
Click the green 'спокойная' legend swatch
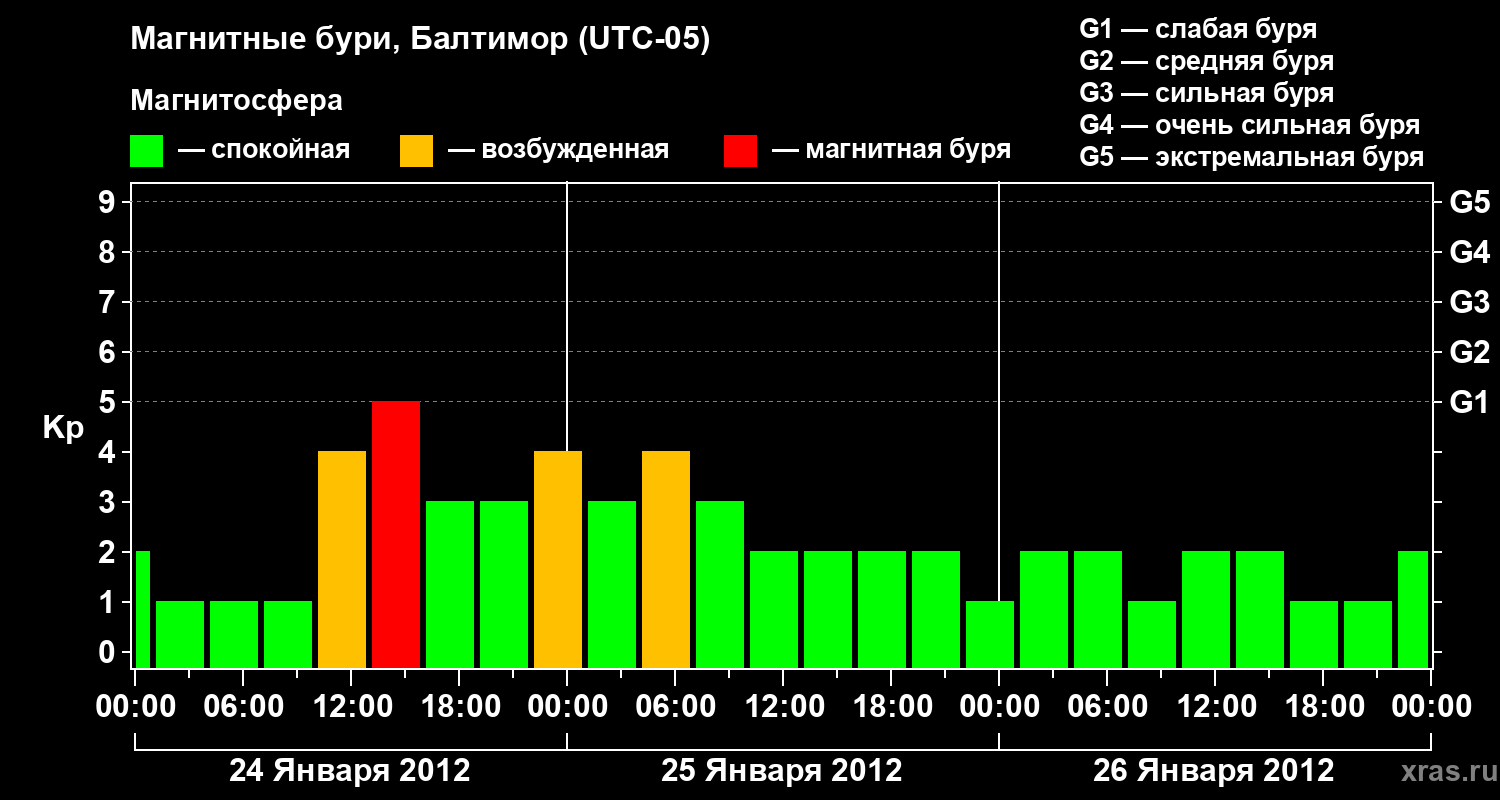click(147, 151)
